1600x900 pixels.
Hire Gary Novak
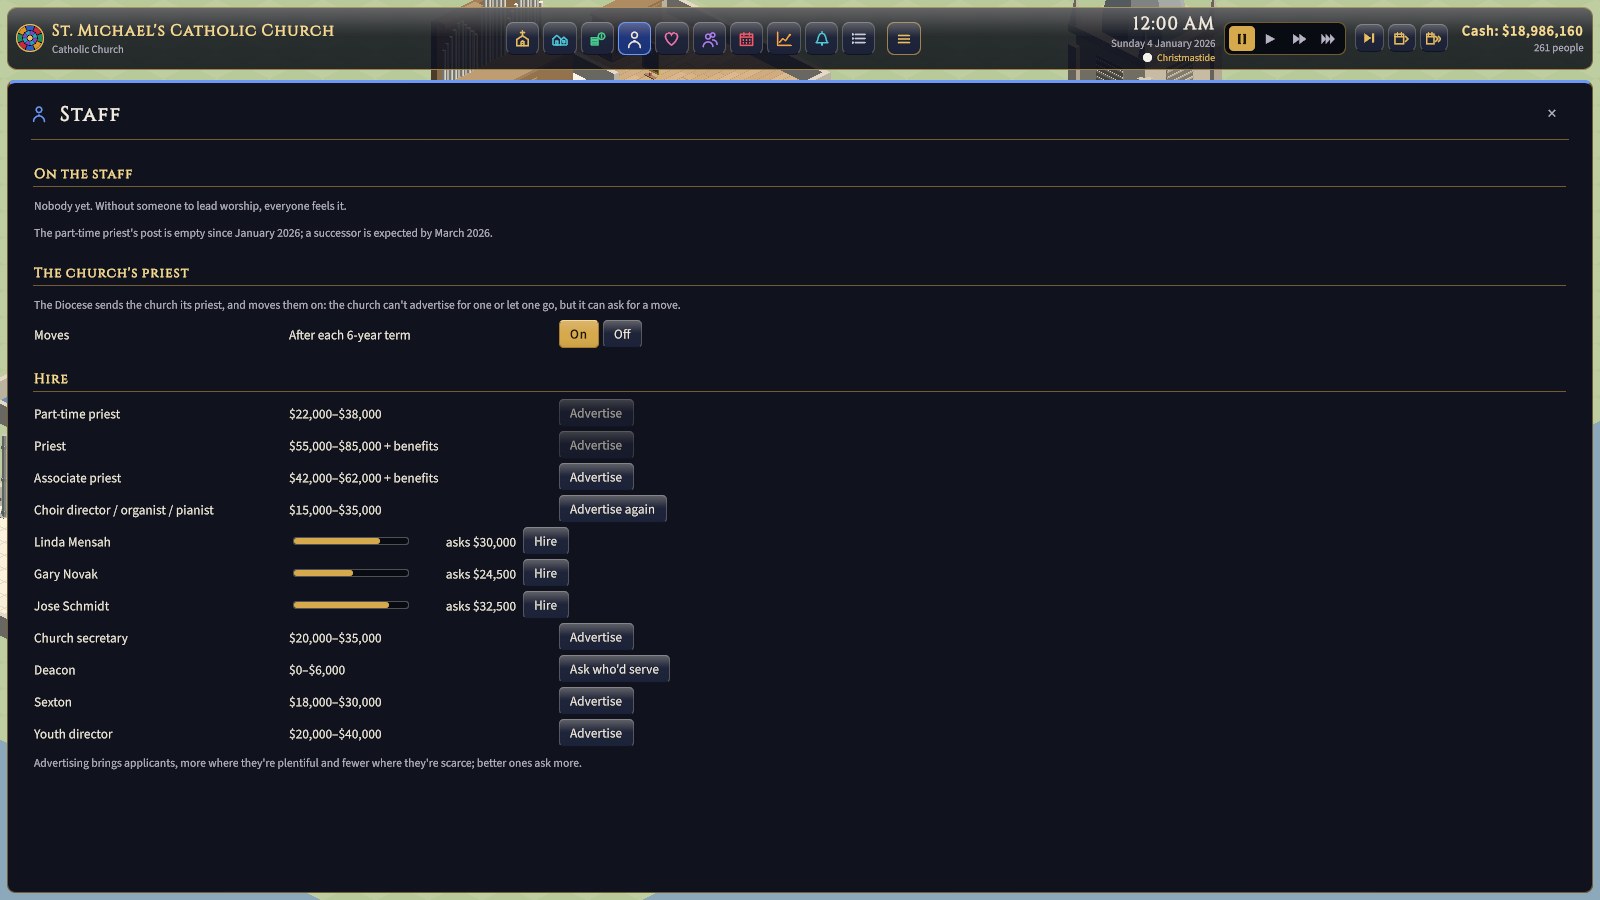pyautogui.click(x=546, y=573)
